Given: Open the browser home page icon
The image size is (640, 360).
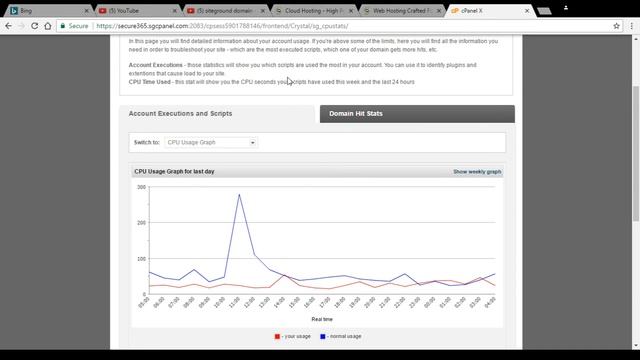Looking at the screenshot, I should coord(48,26).
